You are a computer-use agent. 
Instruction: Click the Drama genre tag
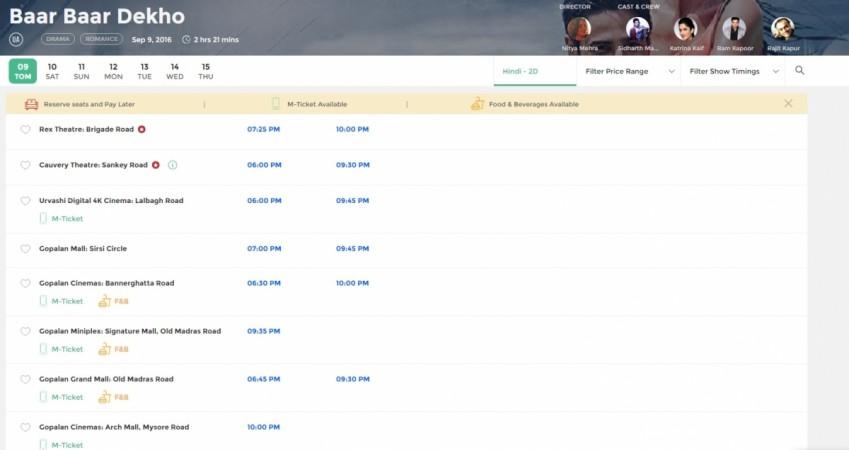58,39
